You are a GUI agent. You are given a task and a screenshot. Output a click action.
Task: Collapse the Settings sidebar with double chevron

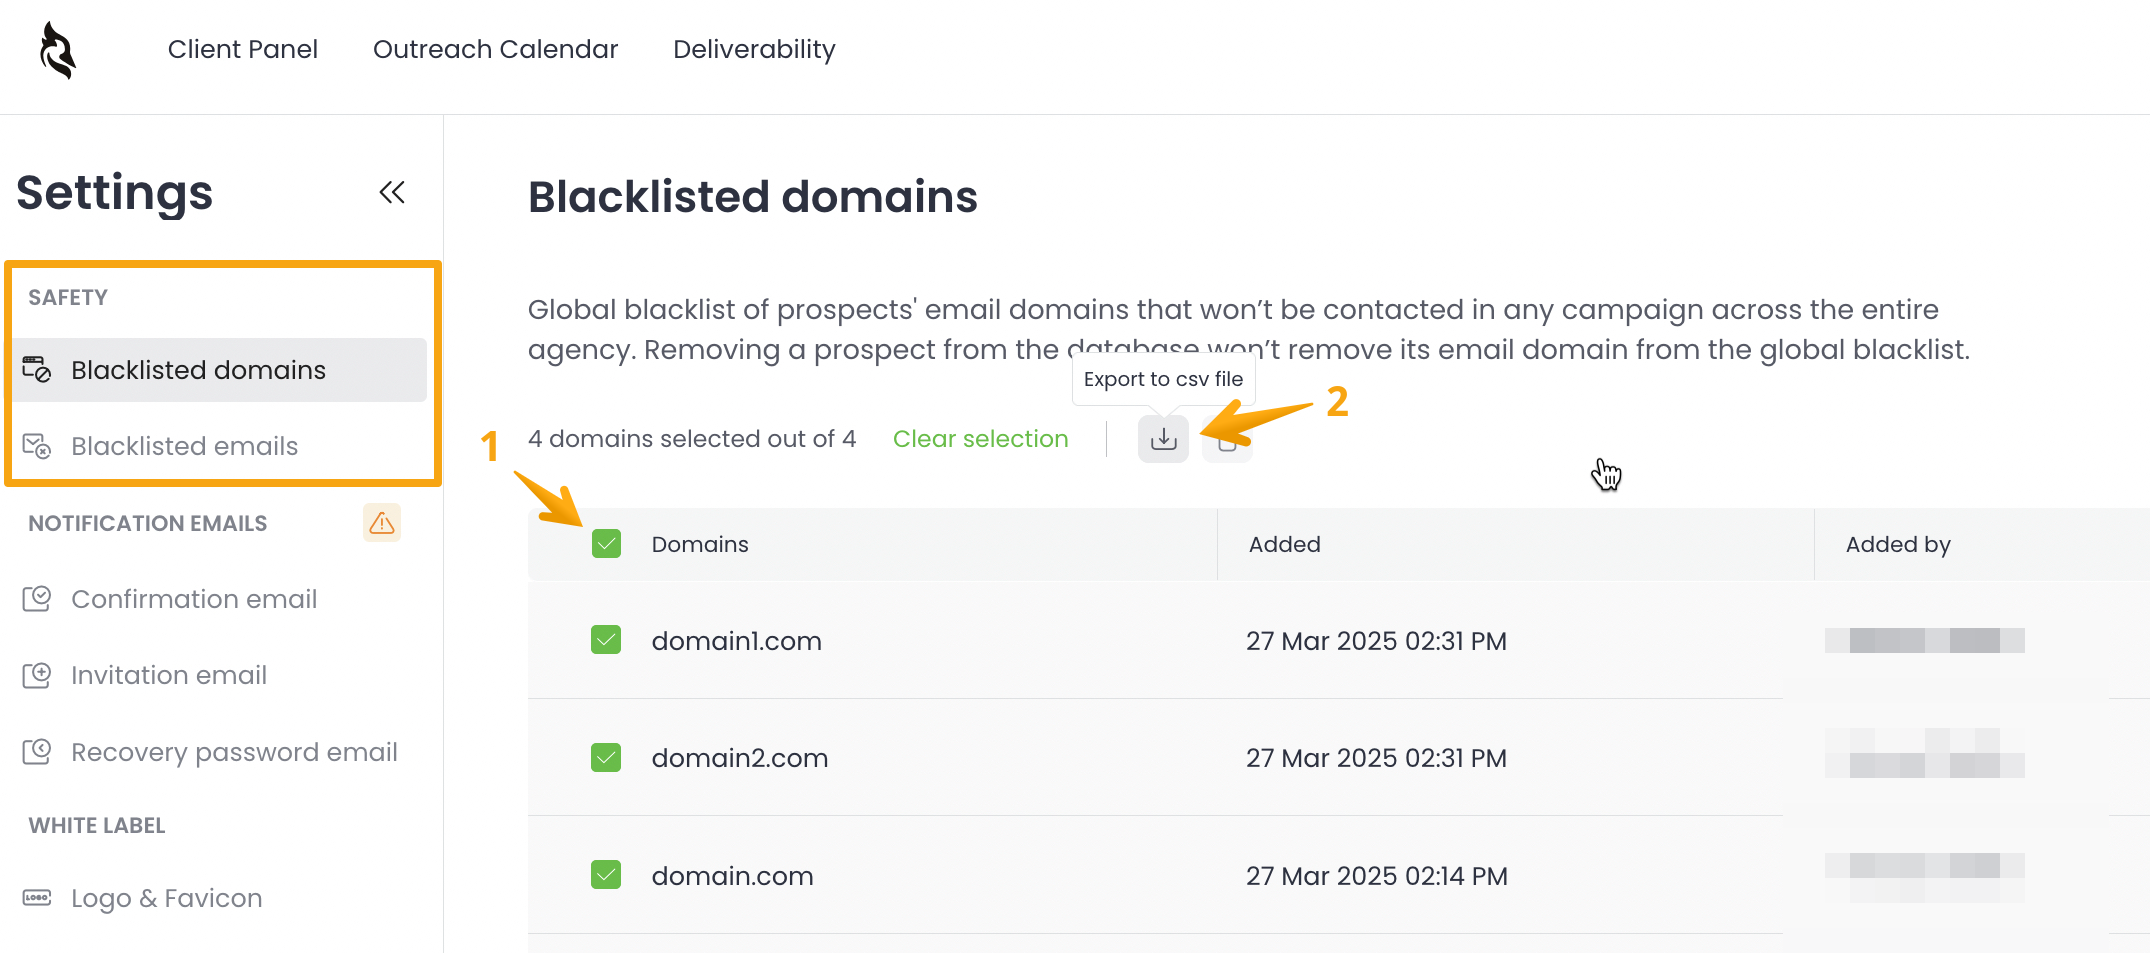coord(392,192)
